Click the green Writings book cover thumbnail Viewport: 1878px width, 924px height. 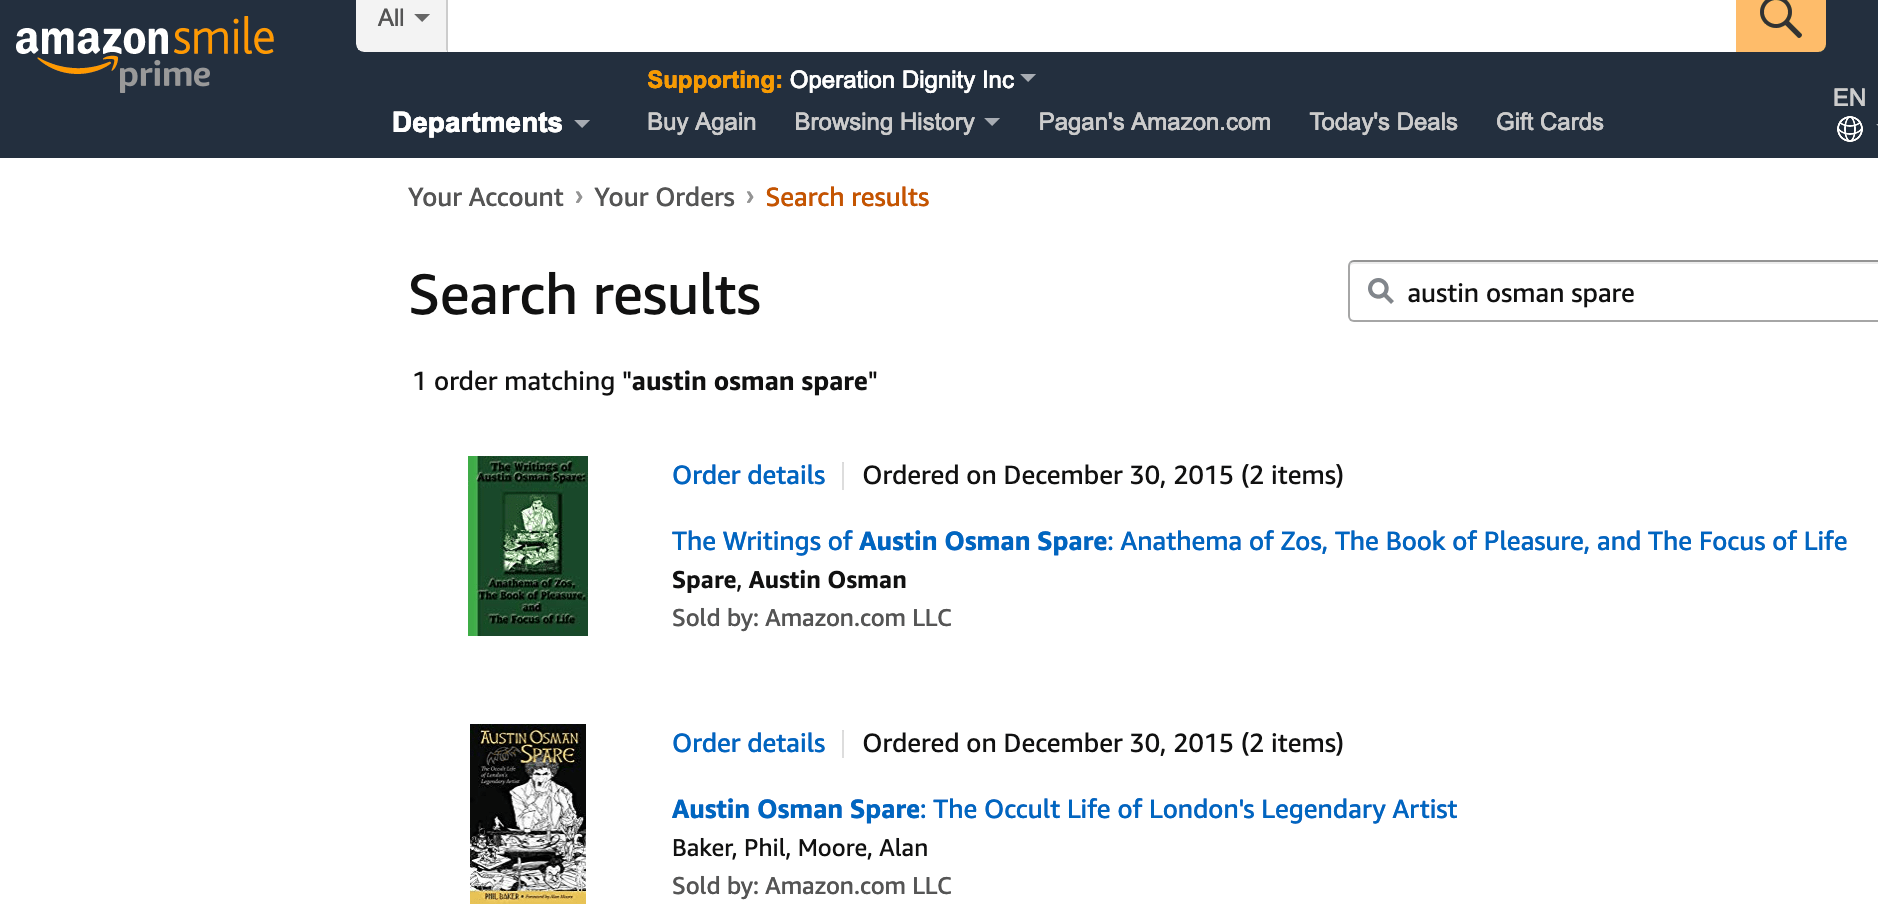(528, 546)
